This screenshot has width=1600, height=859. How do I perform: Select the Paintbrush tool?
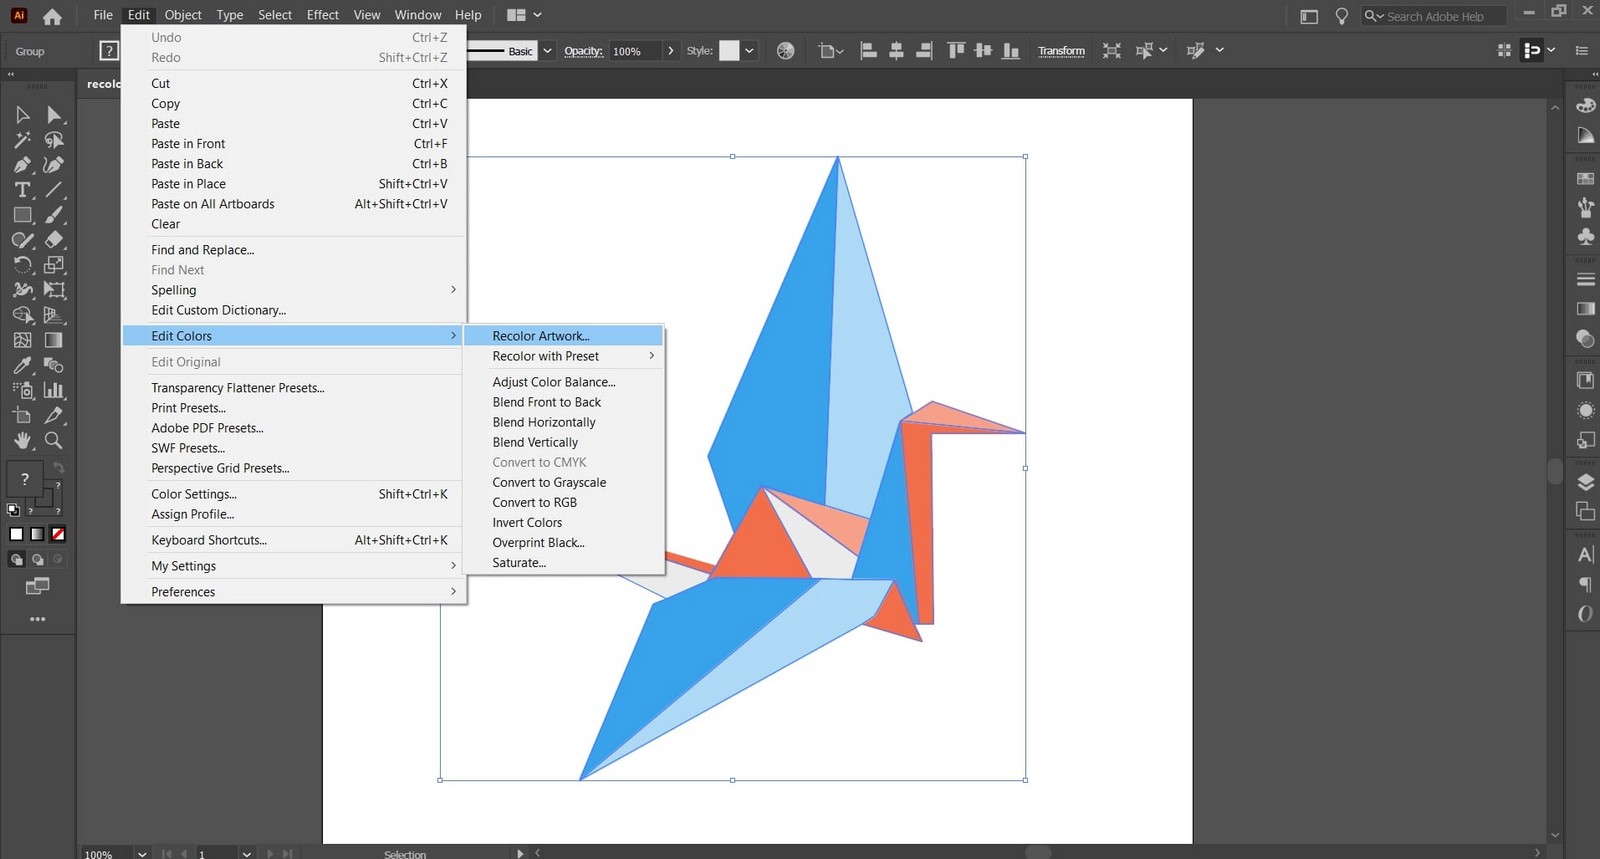54,215
